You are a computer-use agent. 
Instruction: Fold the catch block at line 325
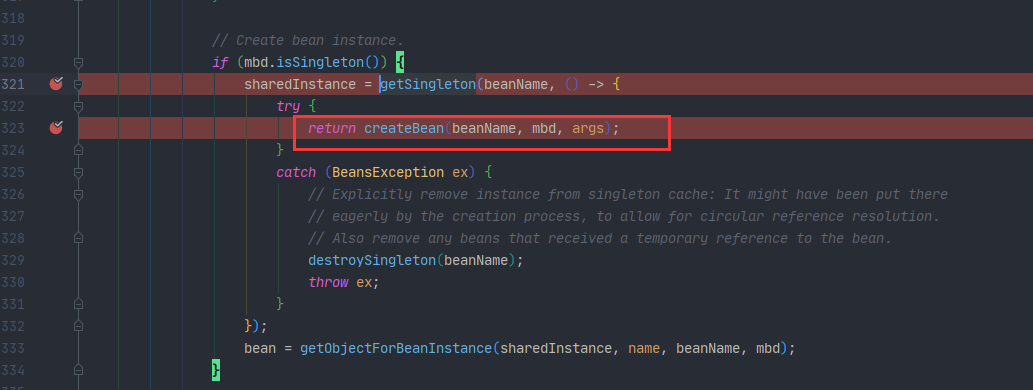coord(78,173)
